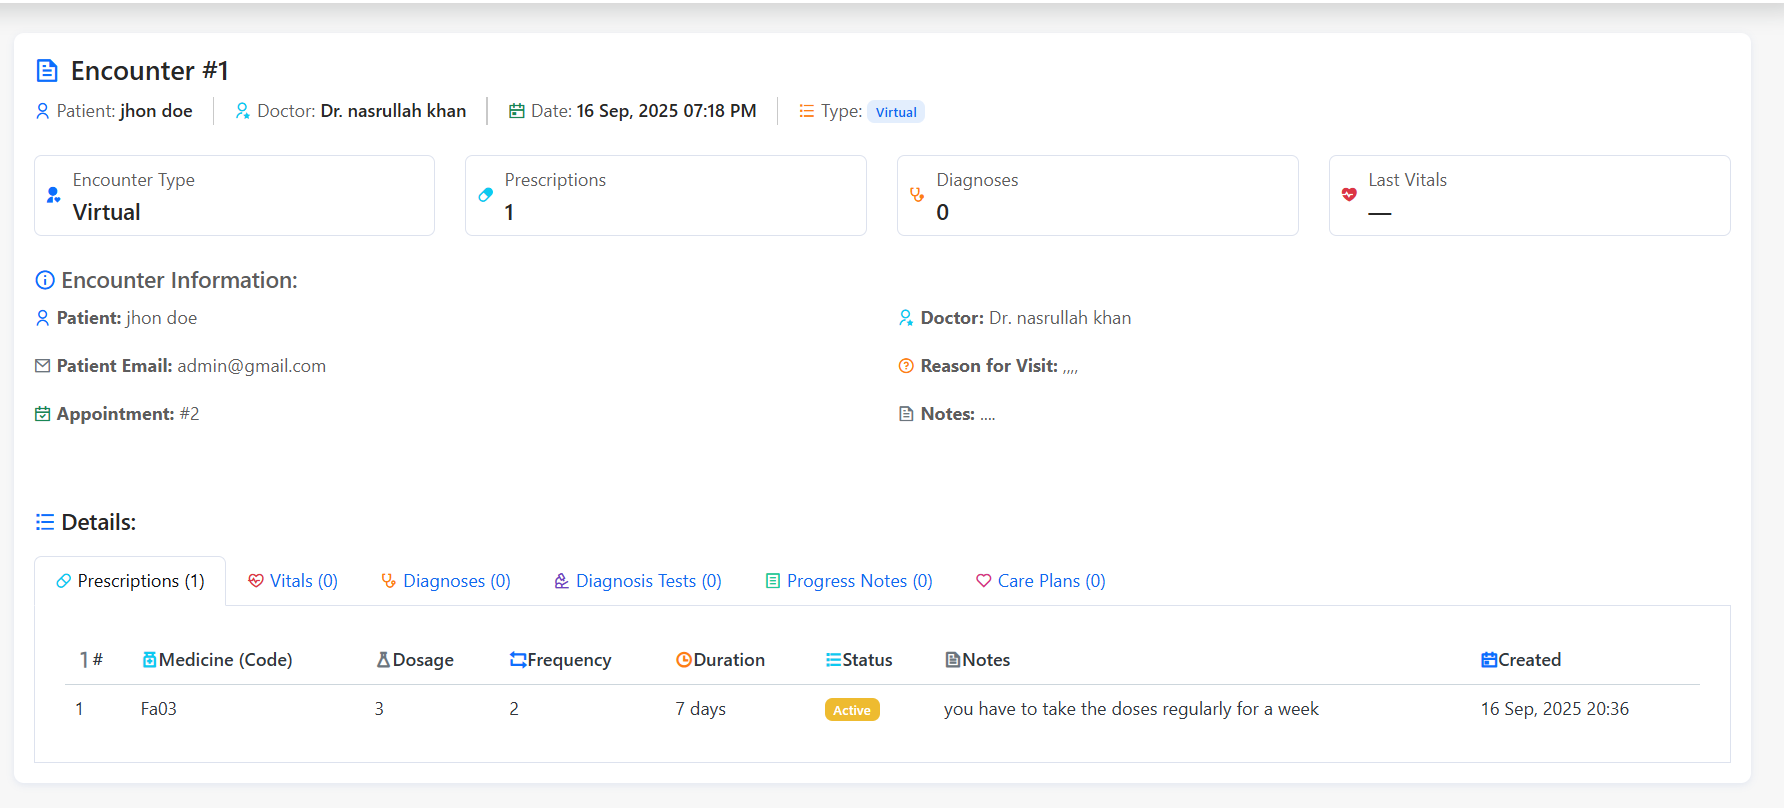Click the pill icon in Prescriptions card

pyautogui.click(x=486, y=195)
